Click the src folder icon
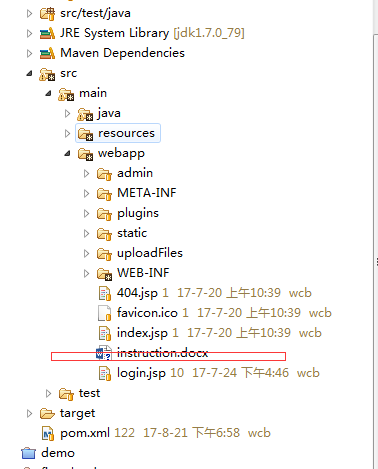378x469 pixels. click(x=47, y=74)
